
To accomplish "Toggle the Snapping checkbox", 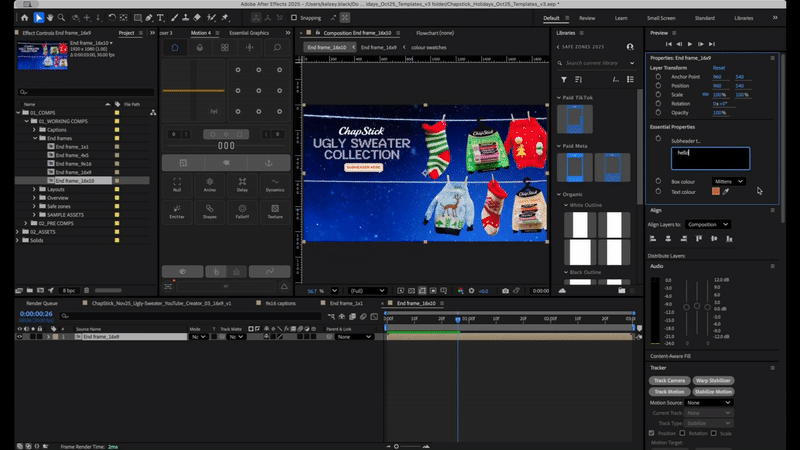I will point(294,18).
